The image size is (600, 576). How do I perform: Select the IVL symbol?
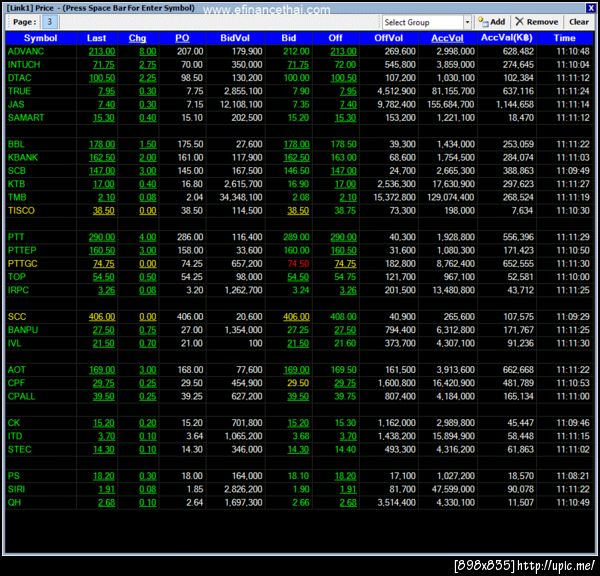coord(14,343)
